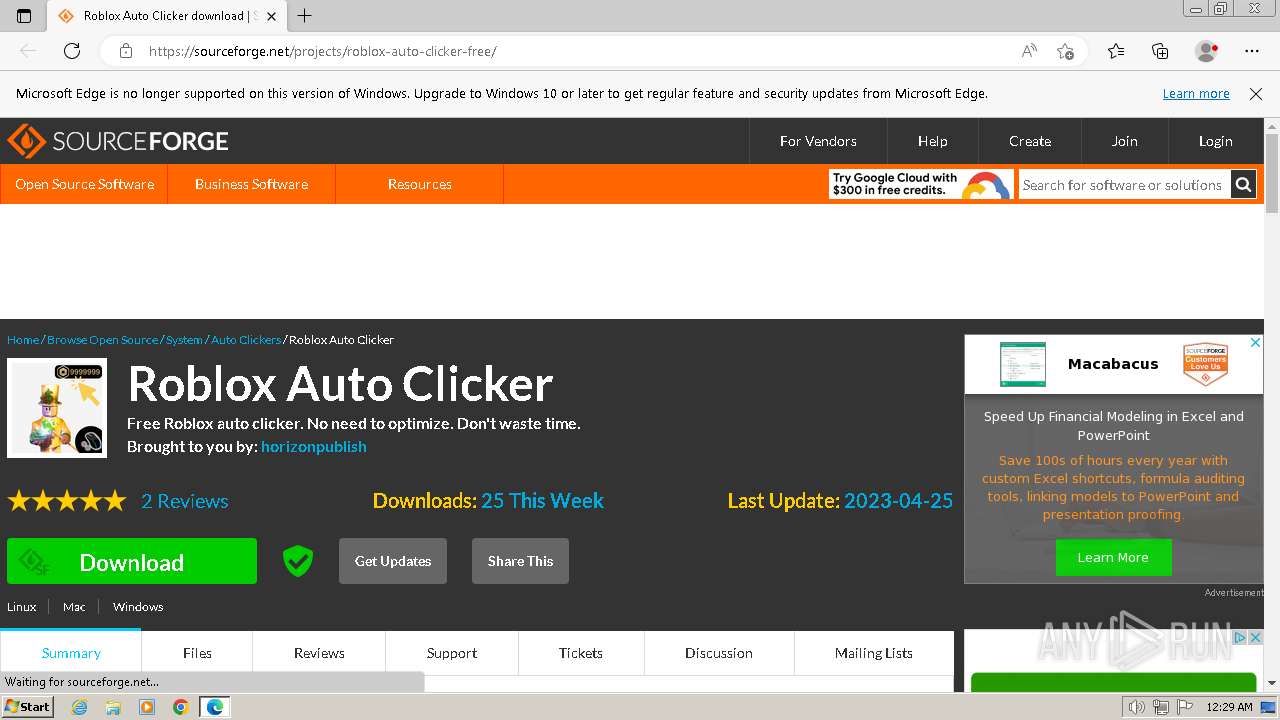The height and width of the screenshot is (720, 1280).
Task: Add this page to favorites star icon
Action: [1065, 51]
